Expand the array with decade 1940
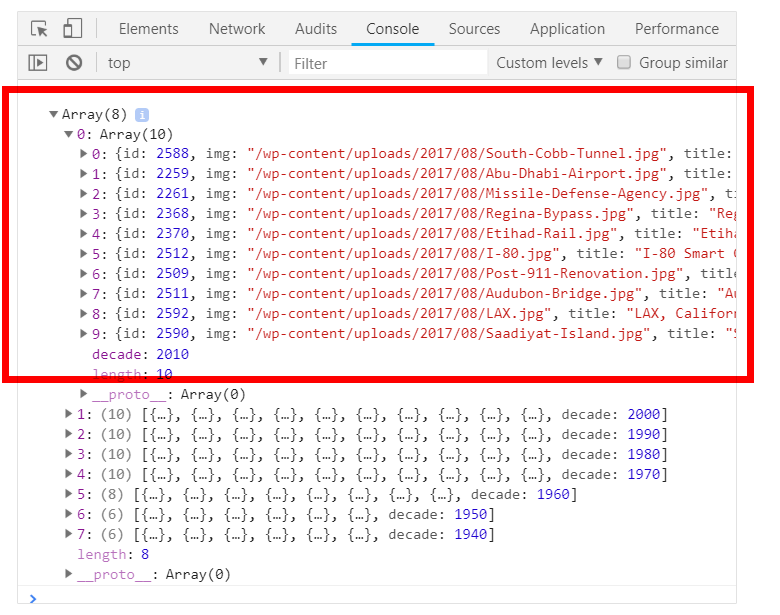The width and height of the screenshot is (780, 615). pos(69,534)
